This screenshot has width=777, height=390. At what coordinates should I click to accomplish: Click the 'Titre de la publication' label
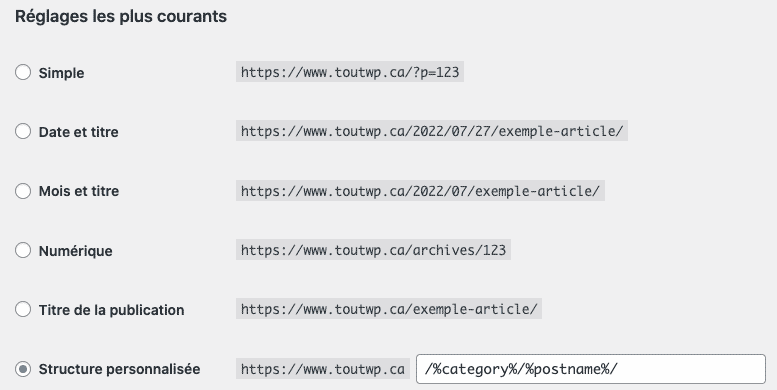(x=111, y=310)
